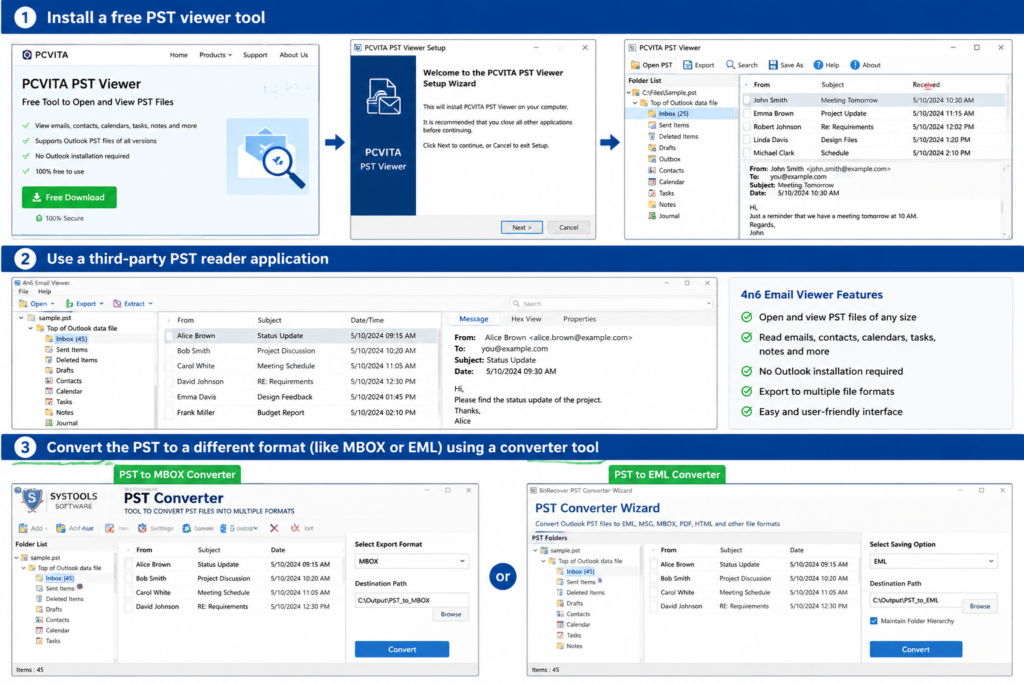Click the Calendar folder icon in BitRecover PST Folders
The width and height of the screenshot is (1024, 683).
tap(560, 624)
